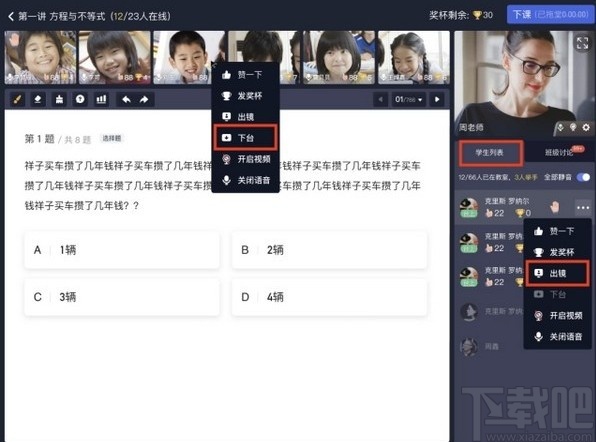Select answer option A 1辆
This screenshot has height=442, width=596.
(122, 250)
